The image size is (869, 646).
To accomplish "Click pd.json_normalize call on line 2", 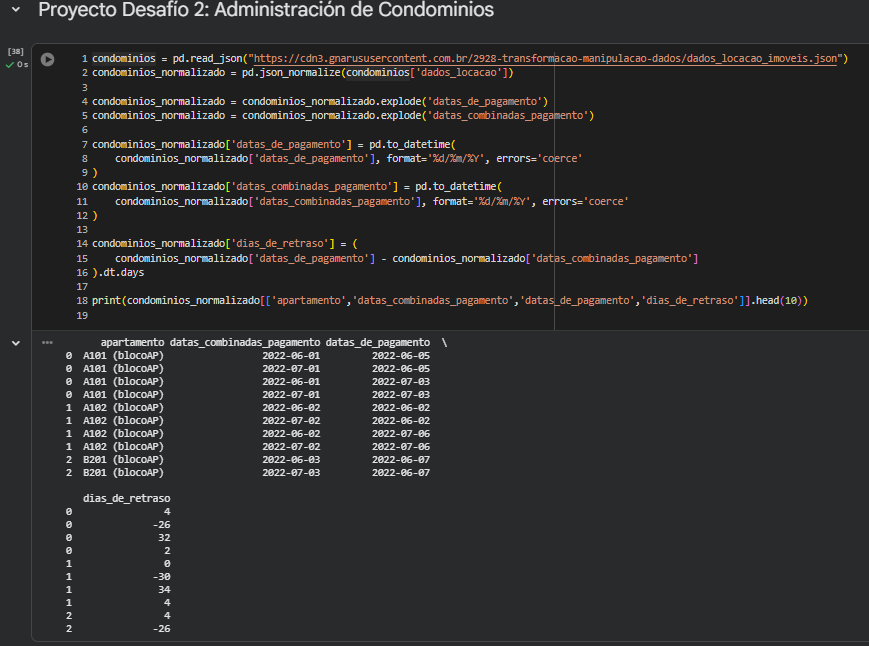I will 292,73.
